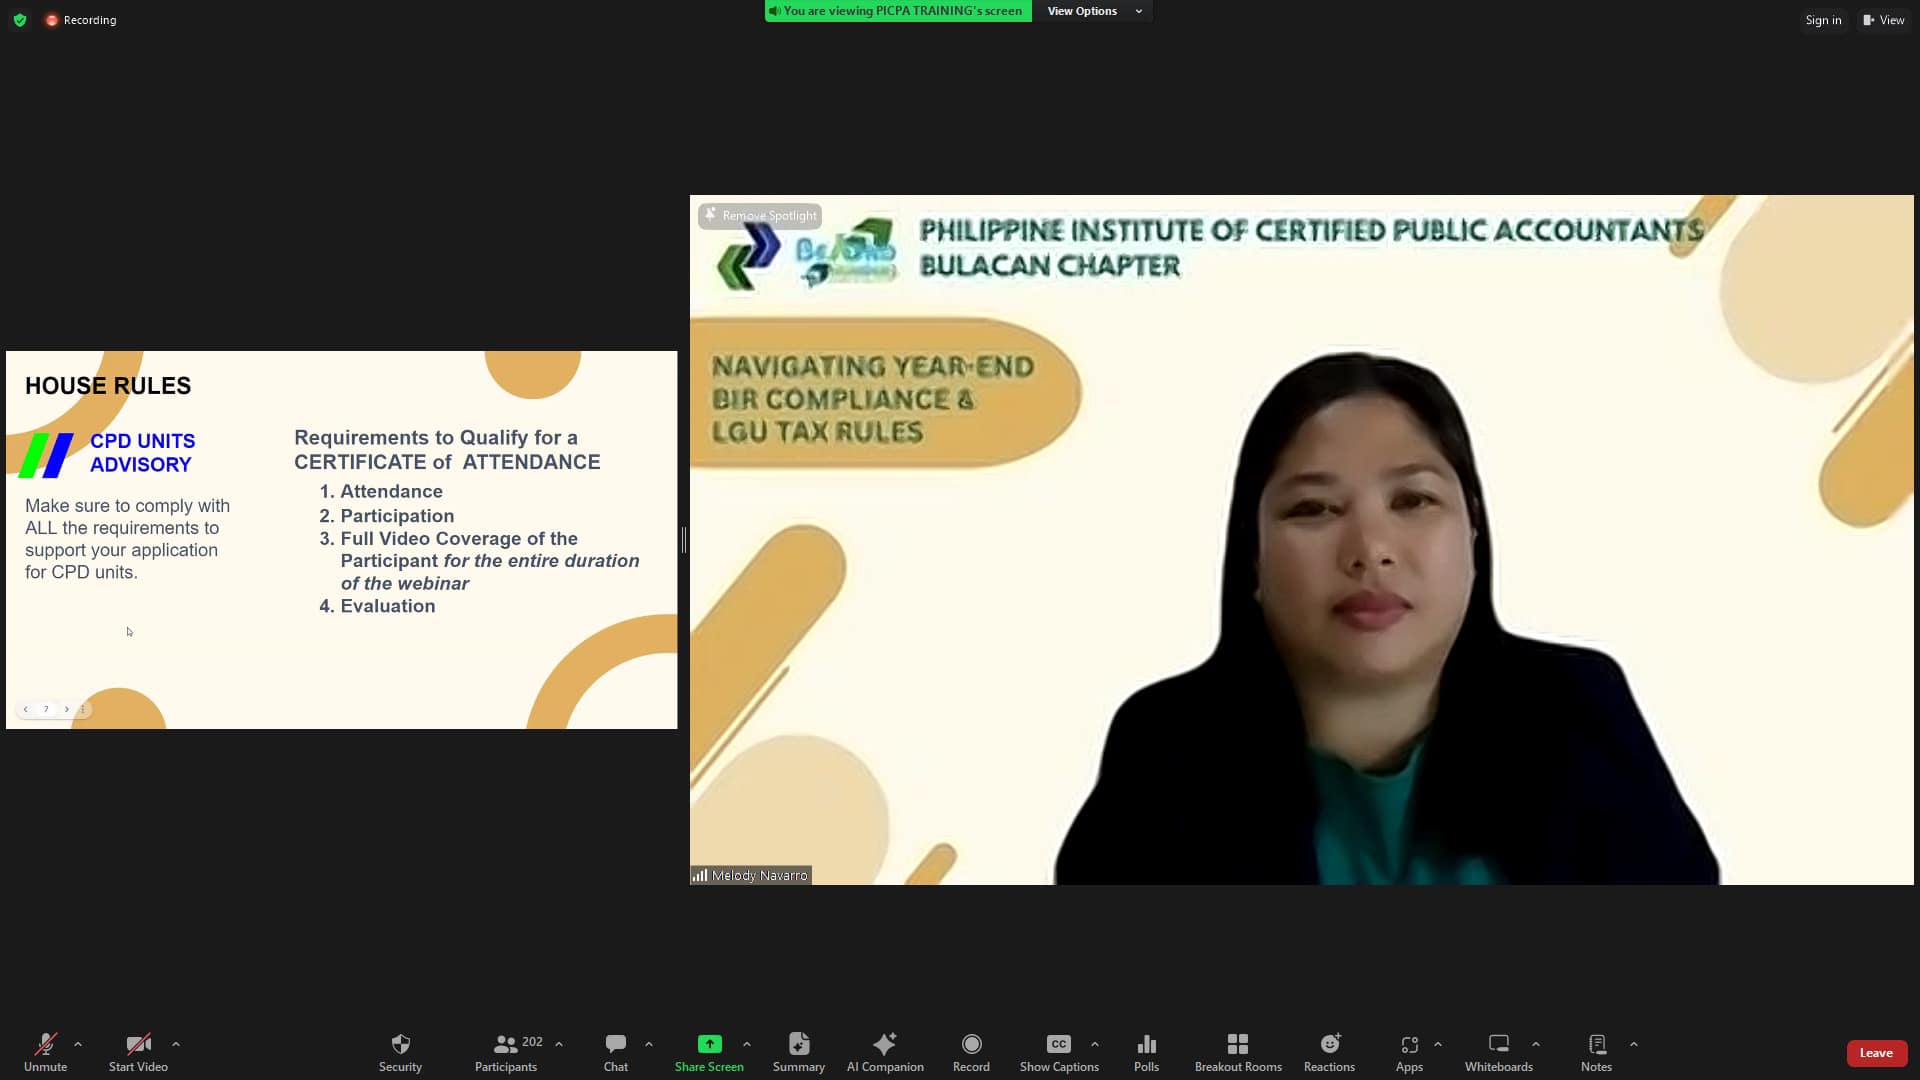Unmute the microphone
Screen dimensions: 1920x1080
pyautogui.click(x=45, y=1052)
